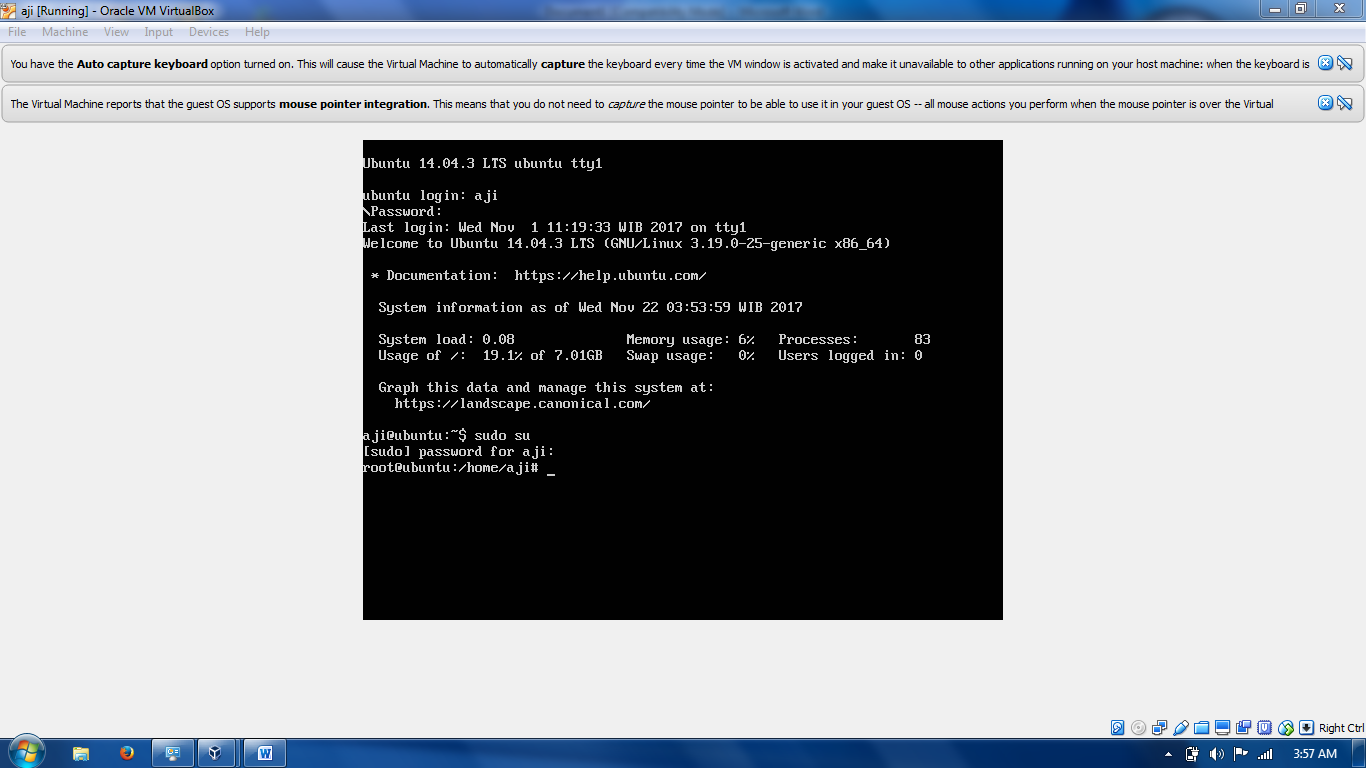This screenshot has height=768, width=1366.
Task: Open the network signal tray icon
Action: pyautogui.click(x=1265, y=754)
